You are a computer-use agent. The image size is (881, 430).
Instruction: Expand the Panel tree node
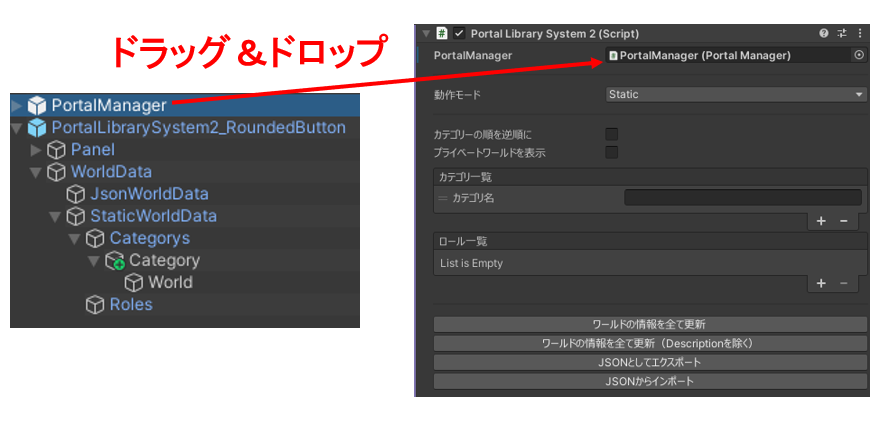coord(37,150)
